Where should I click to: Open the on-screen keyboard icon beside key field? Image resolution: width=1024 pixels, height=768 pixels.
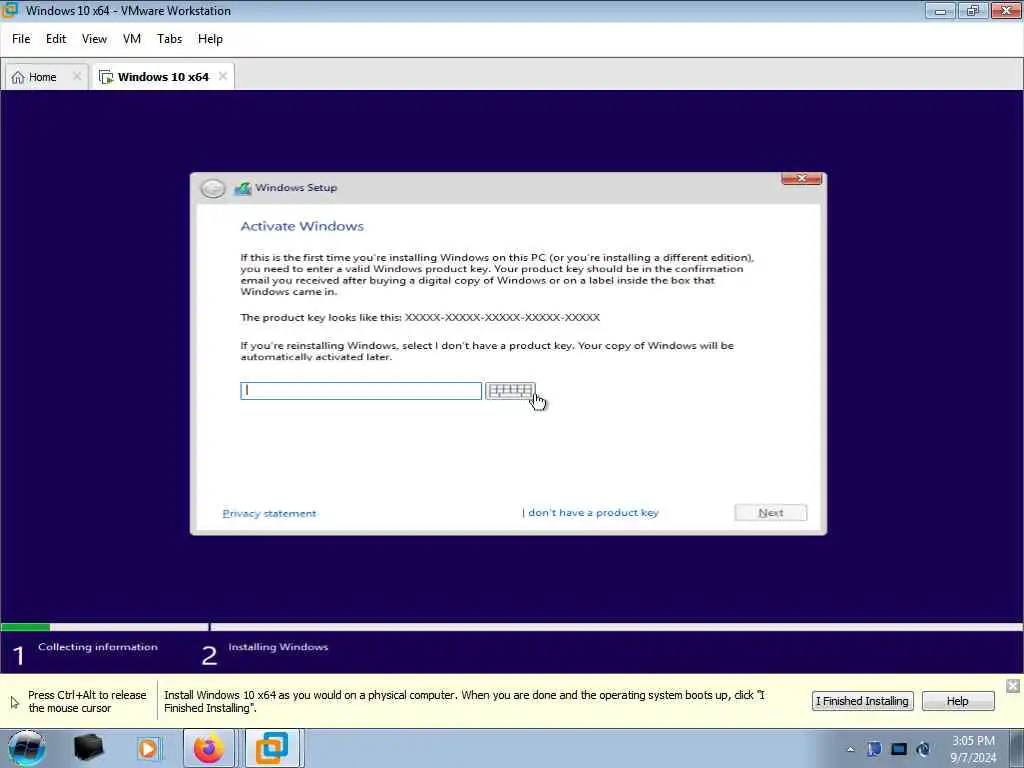[510, 391]
